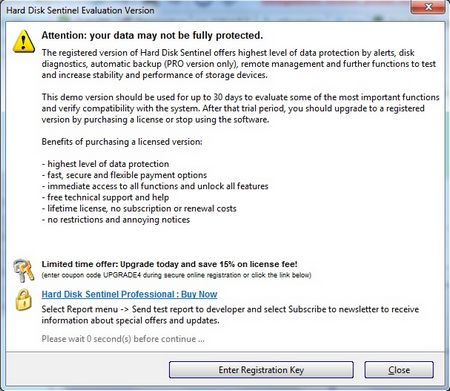
Task: Close the dialog with the red X
Action: [x=428, y=7]
